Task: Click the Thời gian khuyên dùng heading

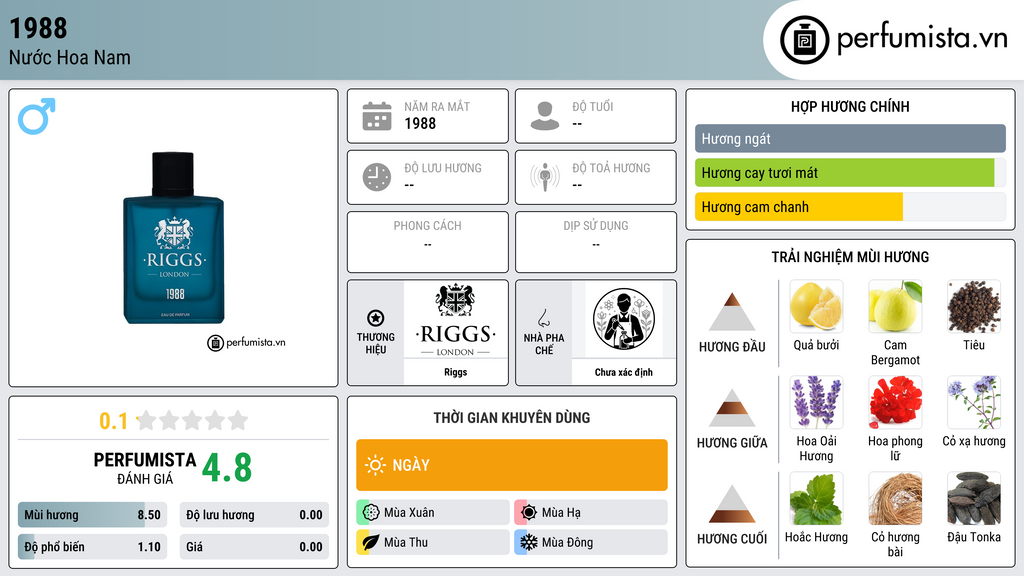Action: (x=512, y=417)
